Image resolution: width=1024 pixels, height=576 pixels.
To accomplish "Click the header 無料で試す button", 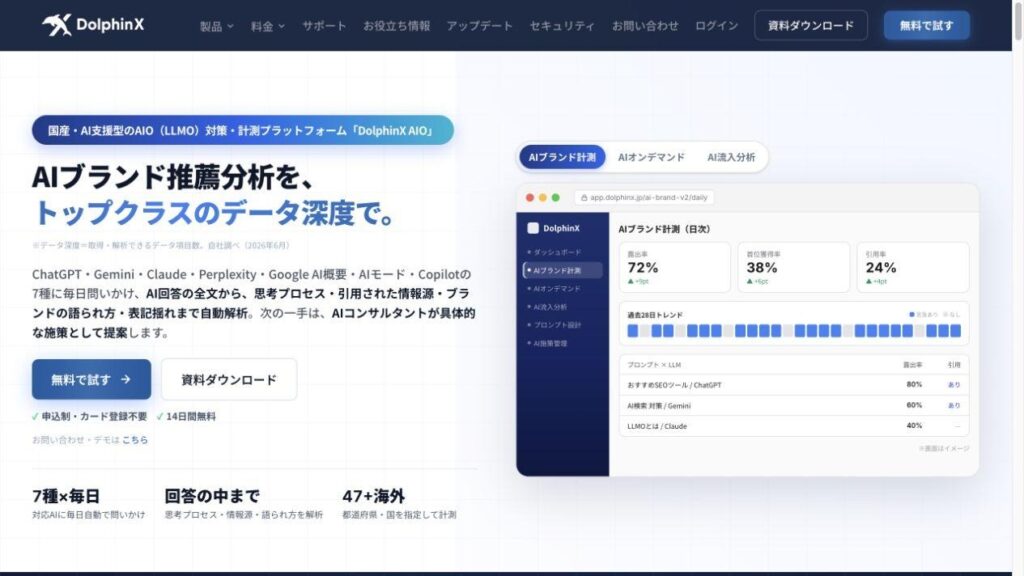I will point(926,25).
